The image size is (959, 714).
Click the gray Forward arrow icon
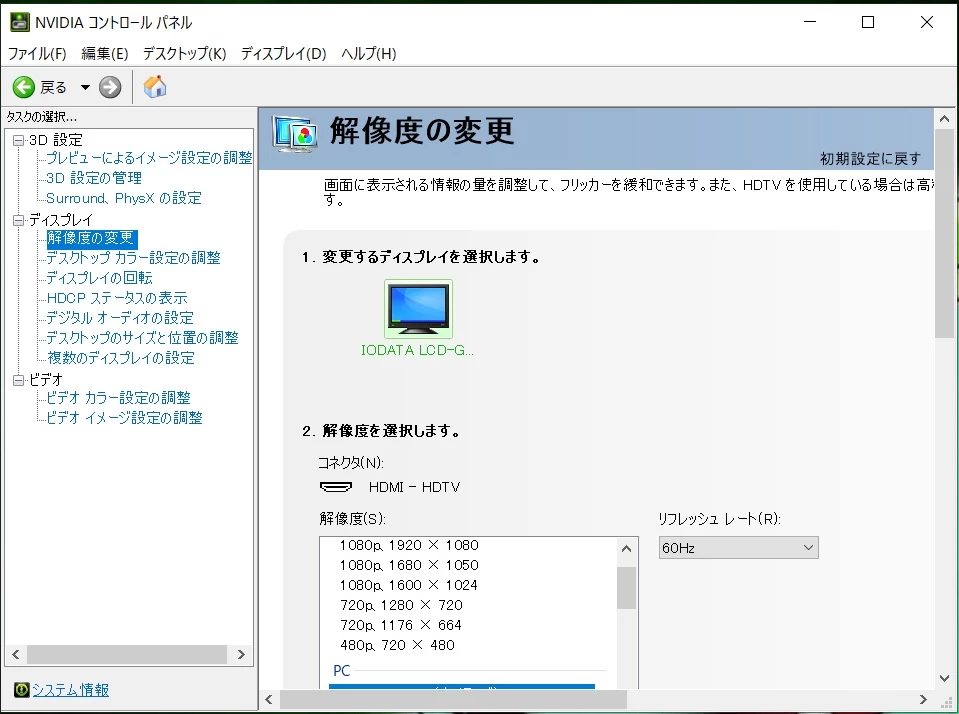point(110,87)
